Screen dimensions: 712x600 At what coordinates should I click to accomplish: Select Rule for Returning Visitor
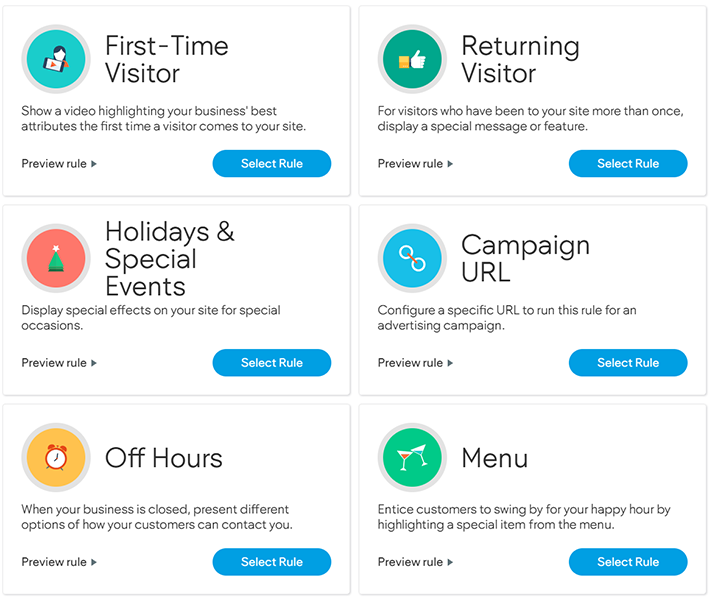[627, 164]
